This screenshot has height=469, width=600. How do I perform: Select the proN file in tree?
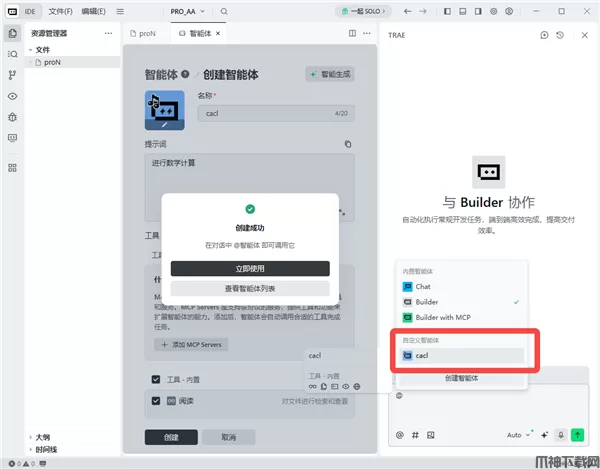click(x=73, y=62)
